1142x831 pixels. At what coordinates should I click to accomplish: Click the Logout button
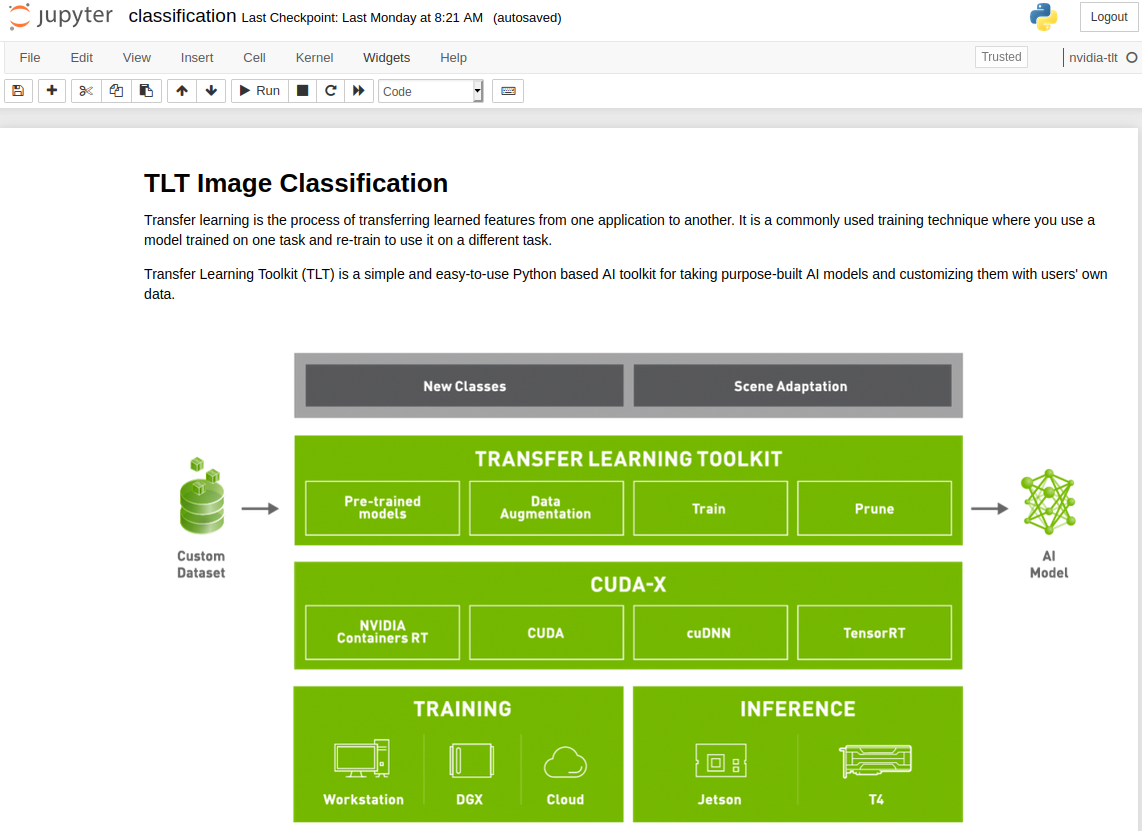(1108, 17)
